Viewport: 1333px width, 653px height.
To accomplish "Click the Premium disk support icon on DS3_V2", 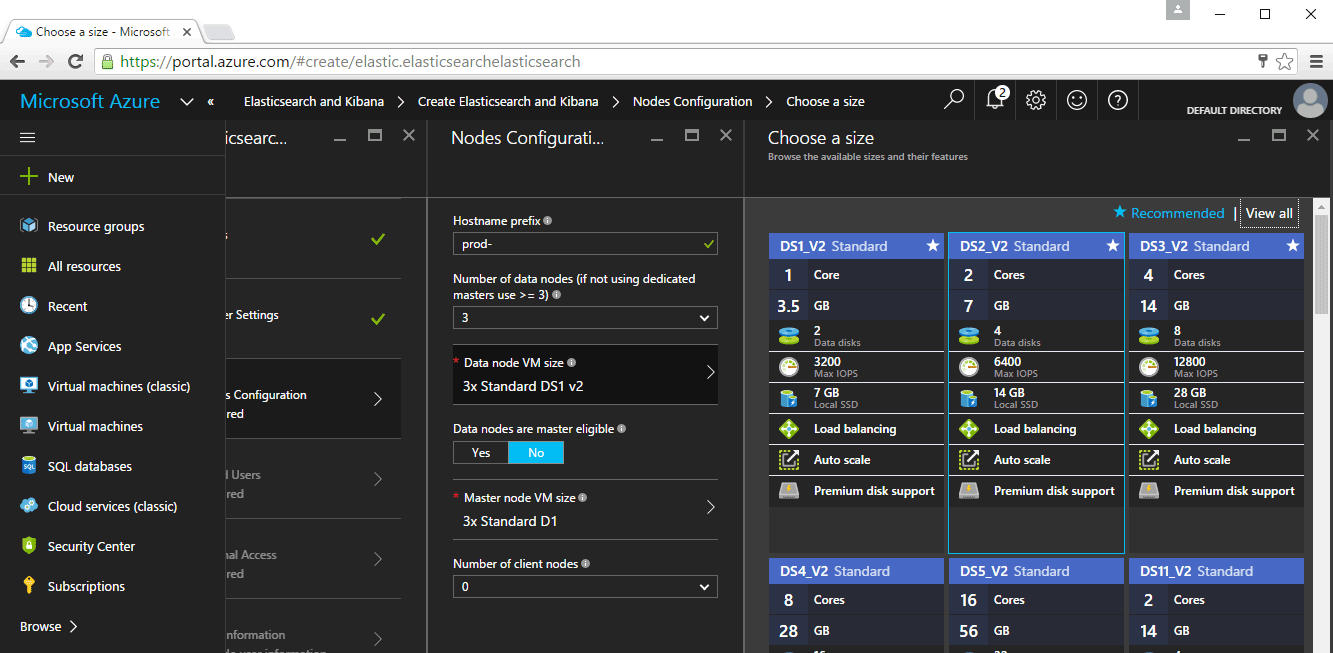I will click(1148, 490).
